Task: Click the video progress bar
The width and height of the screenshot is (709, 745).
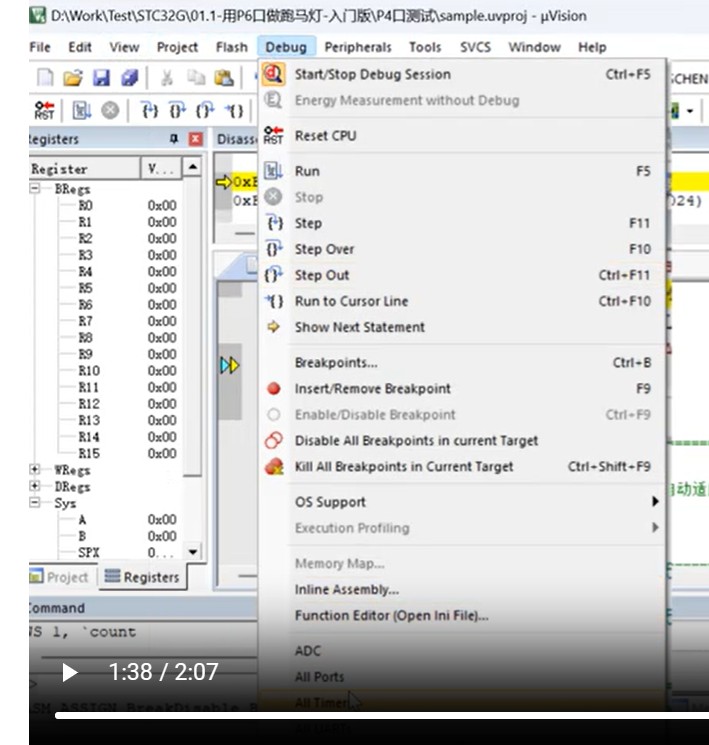Action: pyautogui.click(x=382, y=715)
